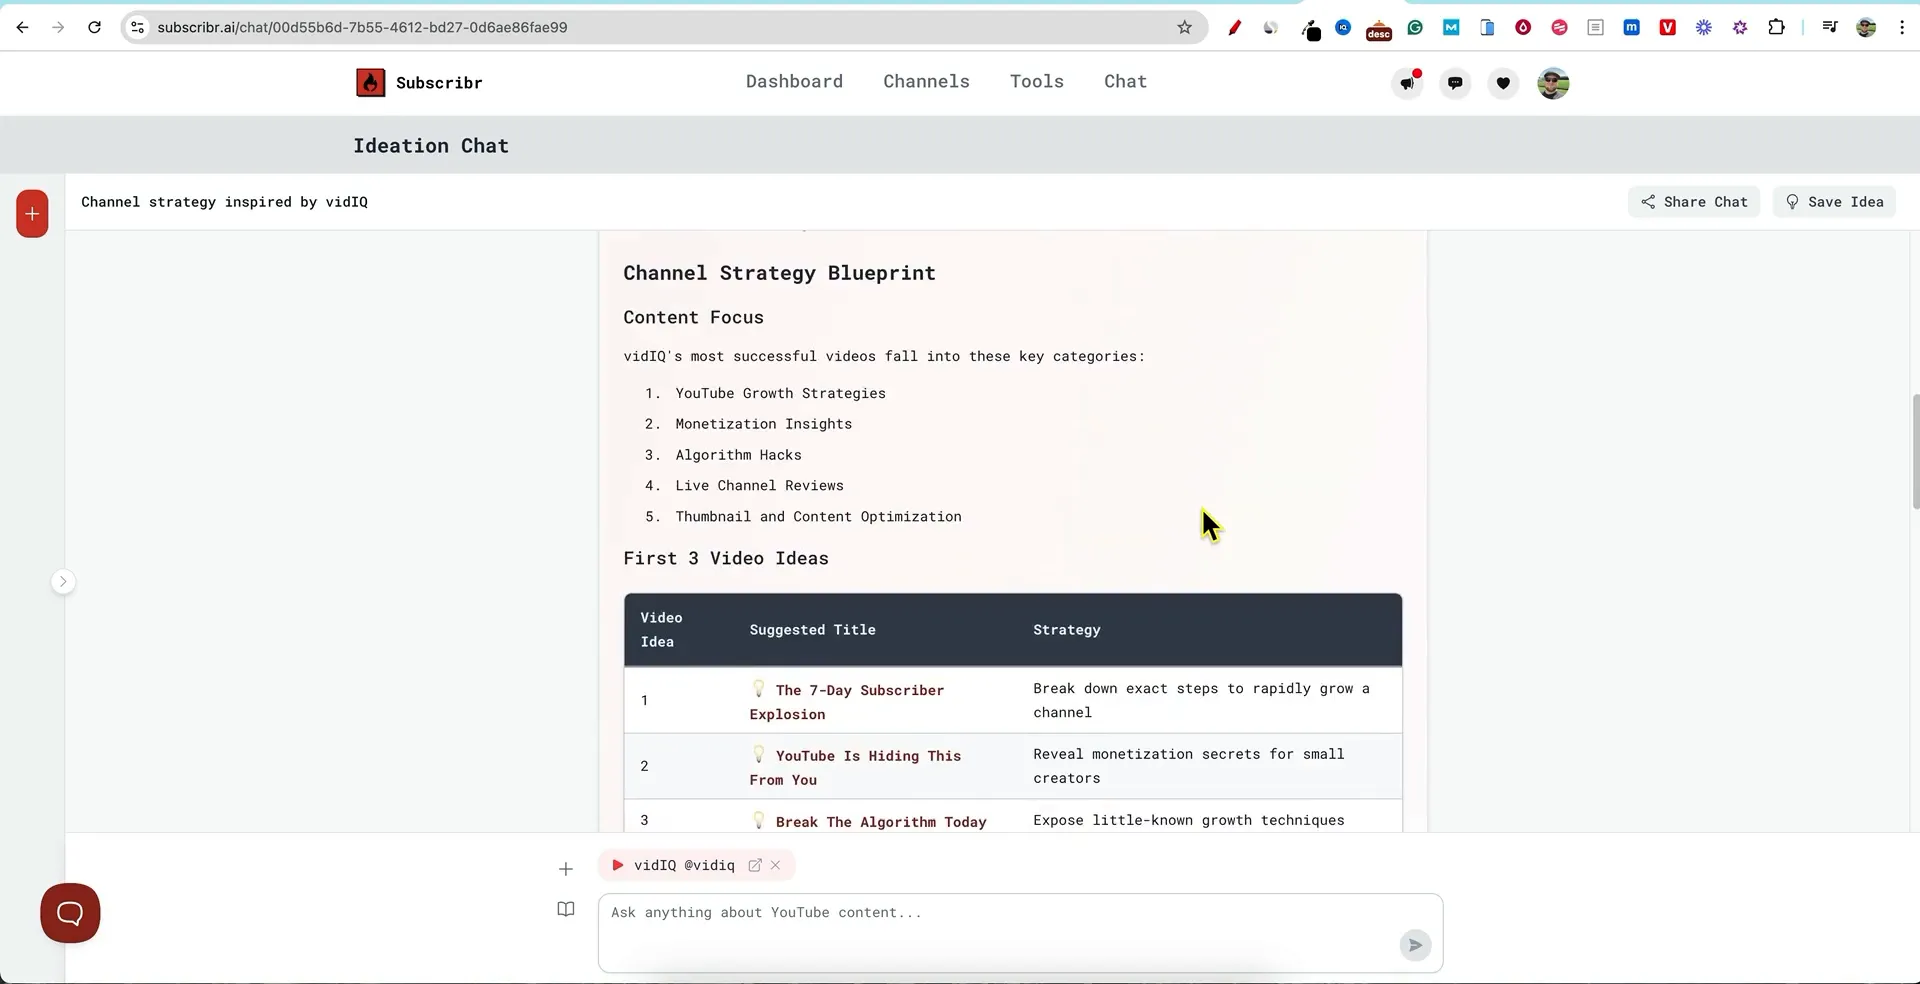Viewport: 1920px width, 984px height.
Task: Click 'Live Channel Reviews' list item
Action: [x=759, y=486]
